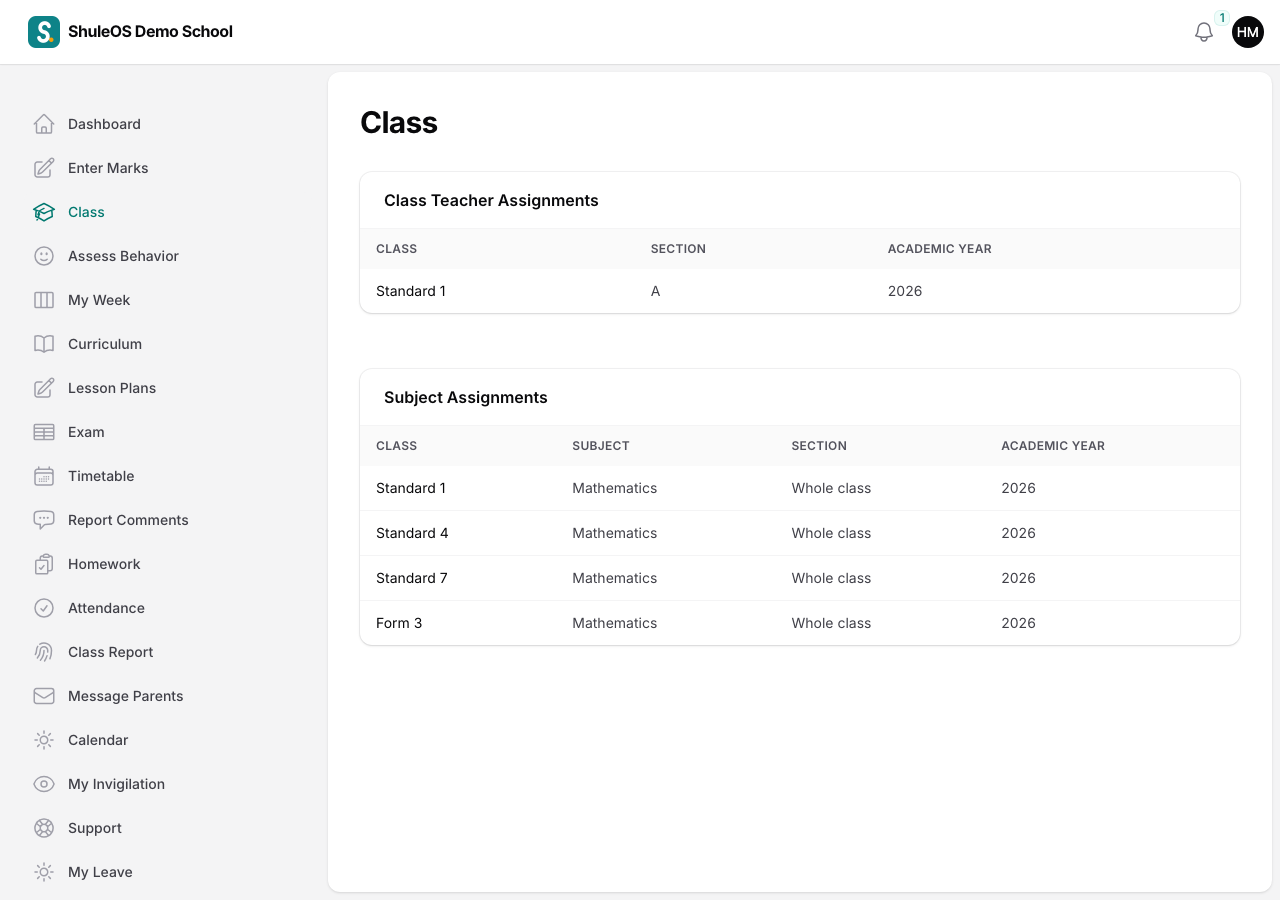Open Enter Marks page
This screenshot has width=1280, height=900.
tap(108, 168)
